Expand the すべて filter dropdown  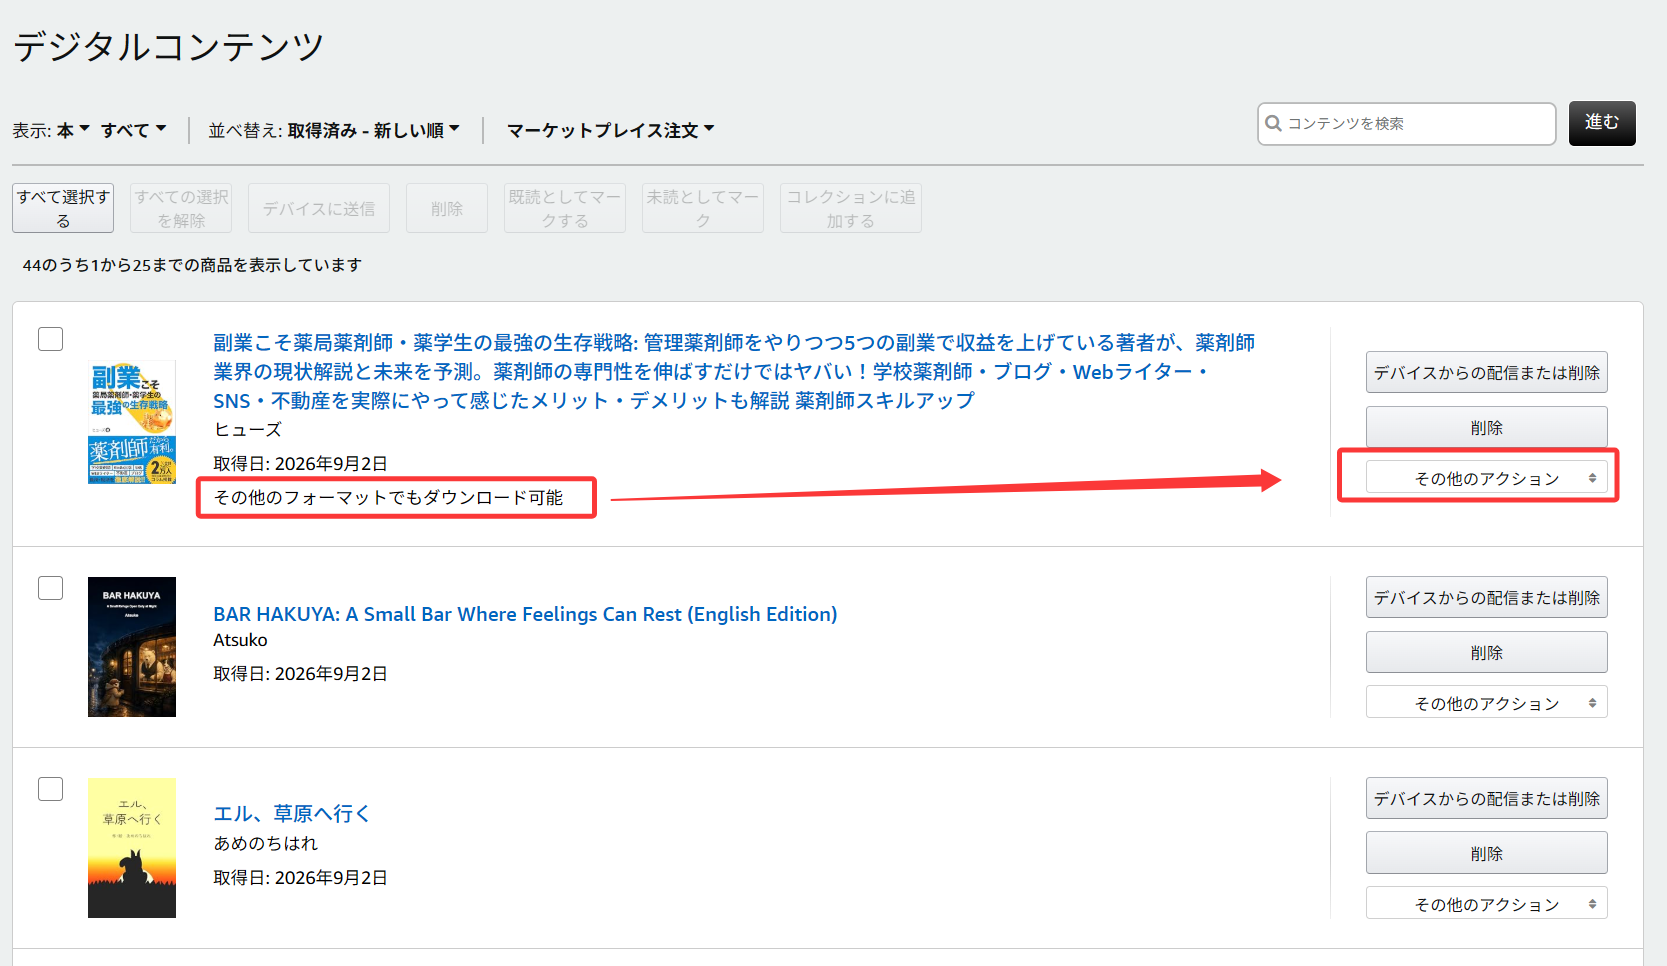133,130
